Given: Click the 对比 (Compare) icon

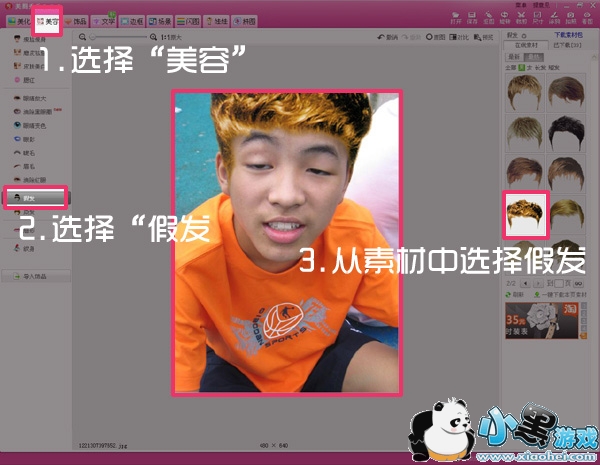Looking at the screenshot, I should pyautogui.click(x=463, y=37).
